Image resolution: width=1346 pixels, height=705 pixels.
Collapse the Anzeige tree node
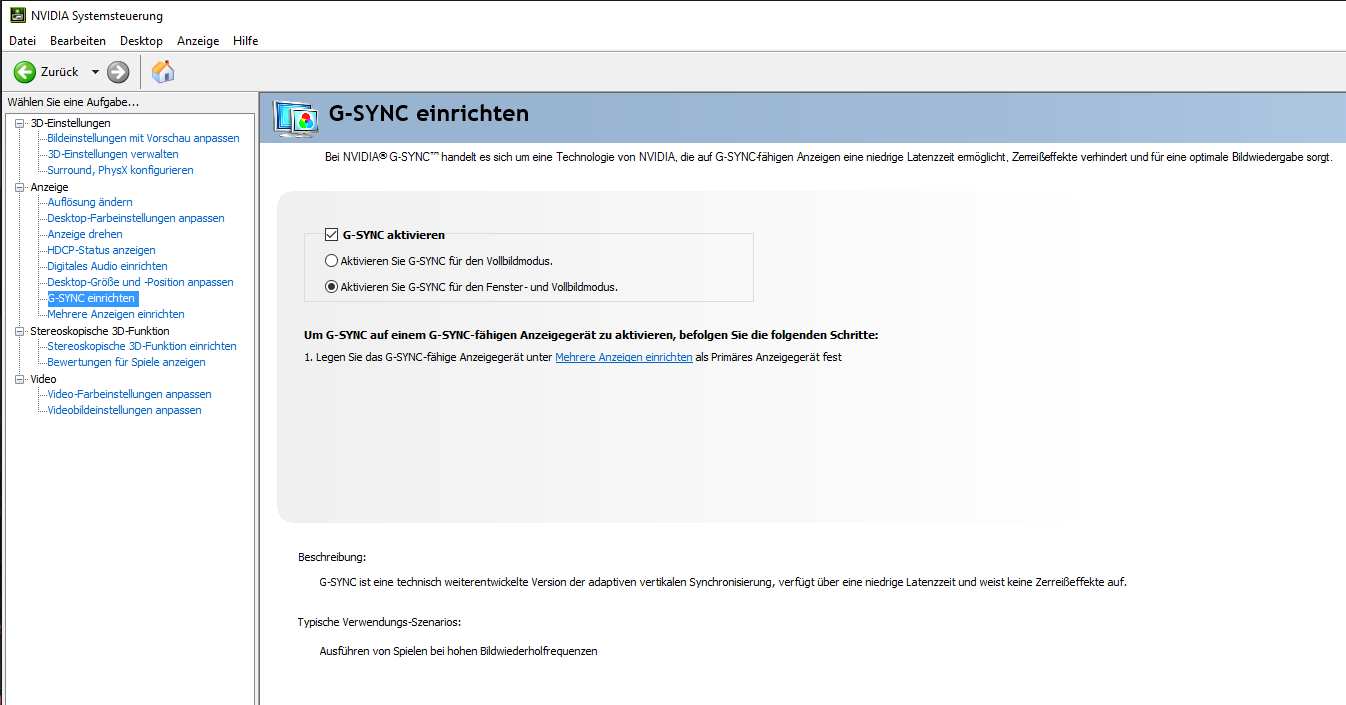(19, 187)
